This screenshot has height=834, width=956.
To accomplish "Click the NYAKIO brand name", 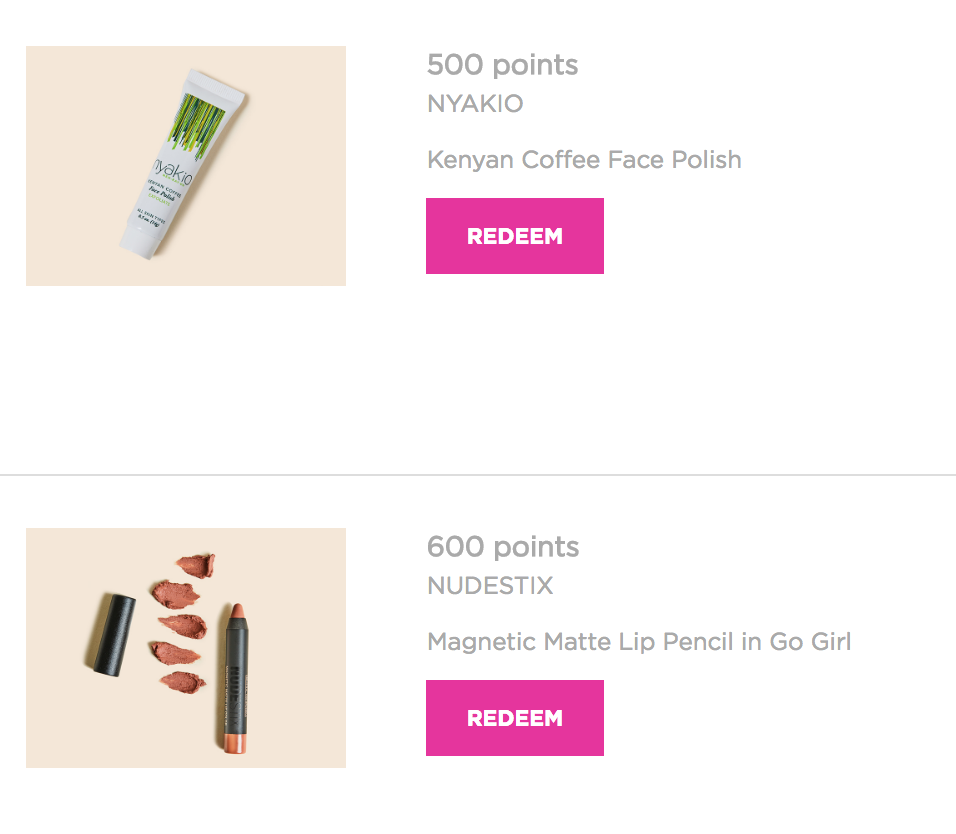I will pos(475,104).
